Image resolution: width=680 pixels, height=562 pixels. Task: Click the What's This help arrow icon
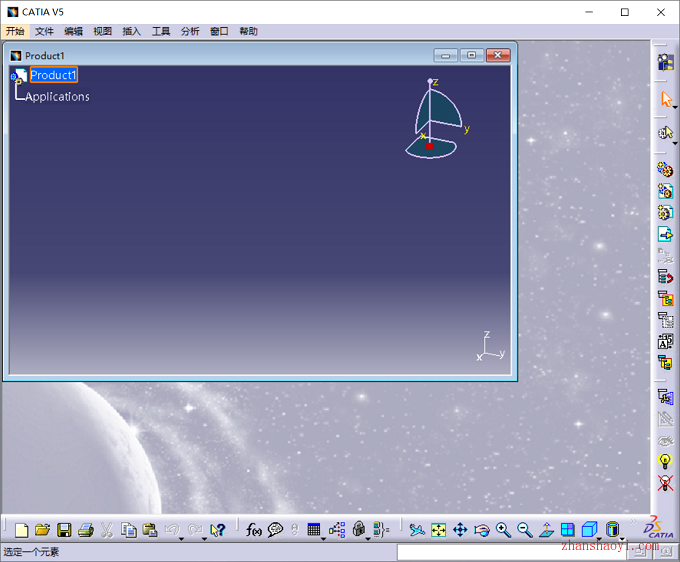218,530
